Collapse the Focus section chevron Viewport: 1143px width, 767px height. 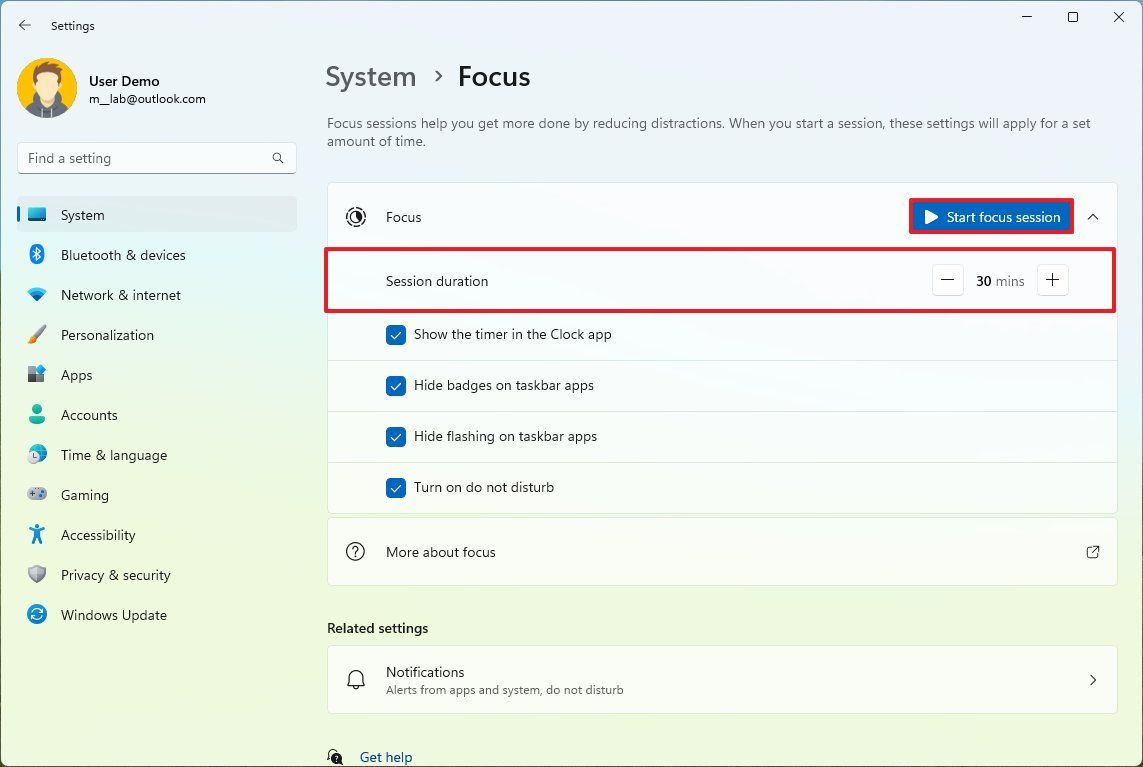pos(1093,216)
